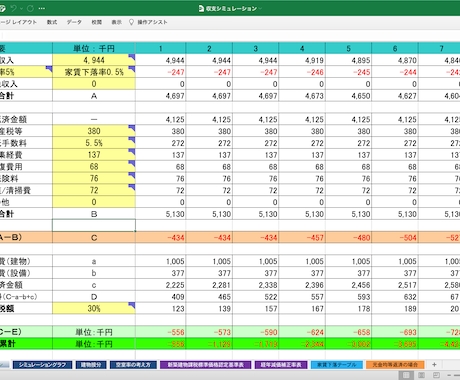The width and height of the screenshot is (460, 380).
Task: Select the -573 cell in light green row
Action: click(209, 332)
